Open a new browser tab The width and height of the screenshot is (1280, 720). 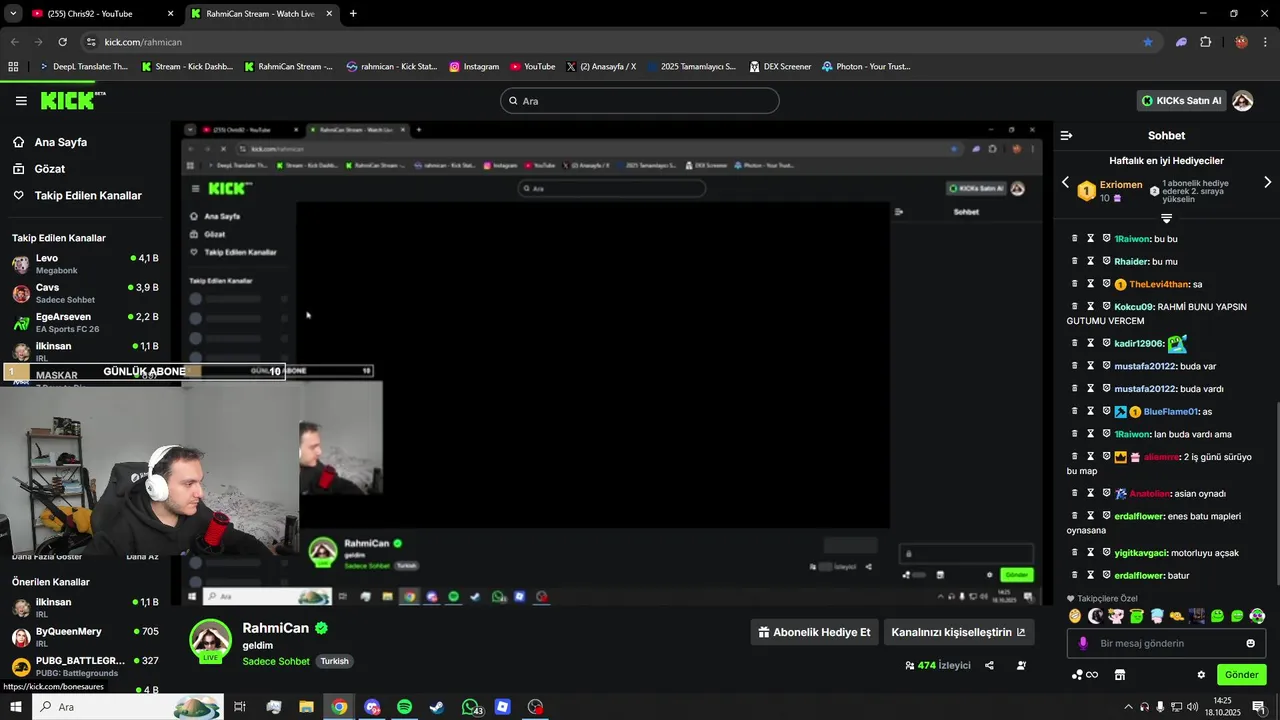point(353,14)
